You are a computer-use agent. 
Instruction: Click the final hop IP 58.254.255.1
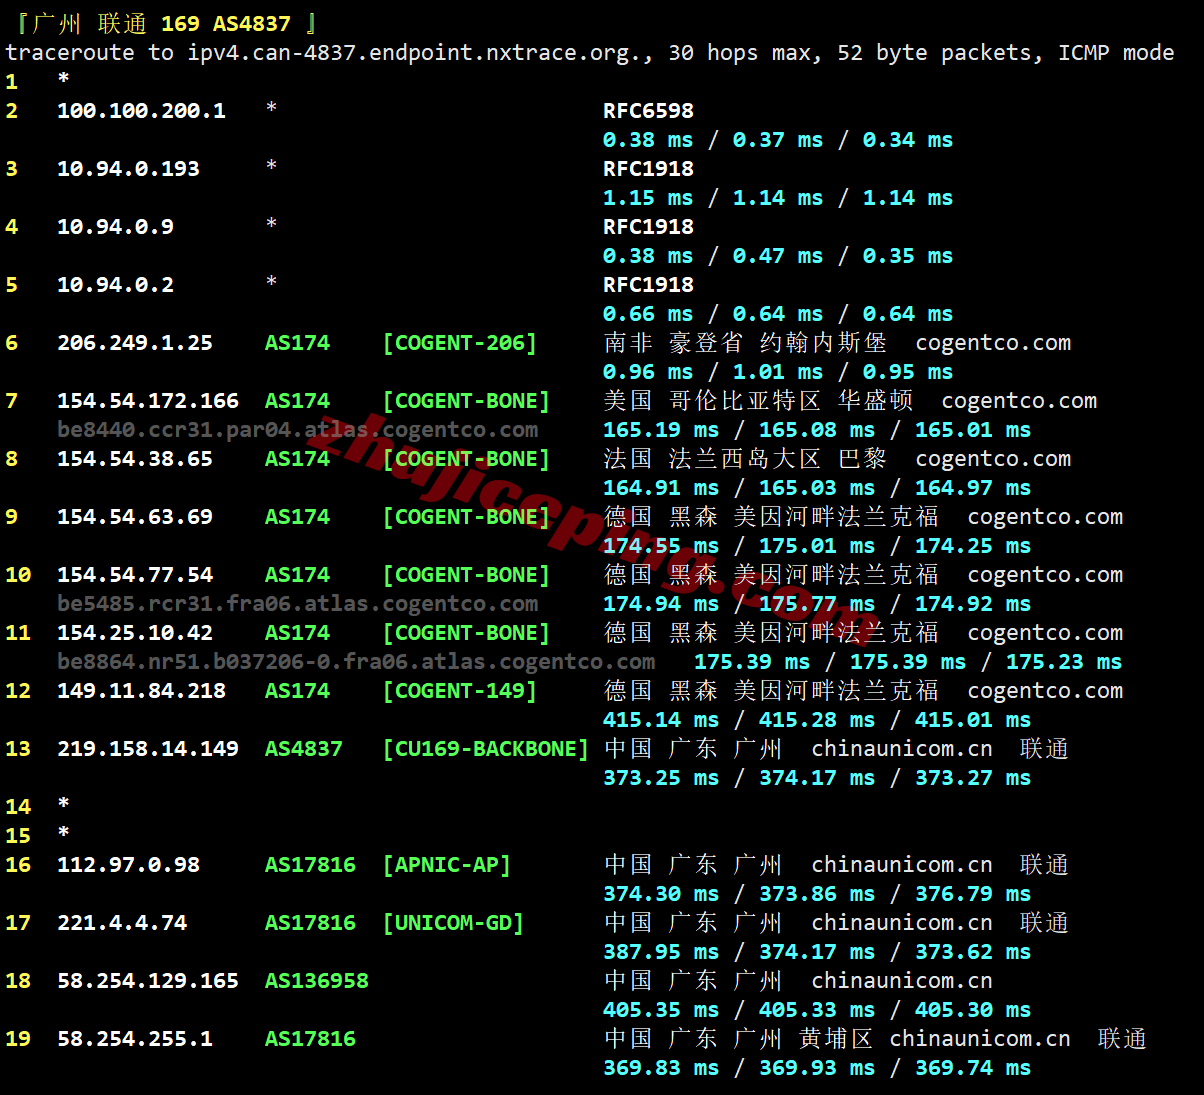click(135, 1039)
